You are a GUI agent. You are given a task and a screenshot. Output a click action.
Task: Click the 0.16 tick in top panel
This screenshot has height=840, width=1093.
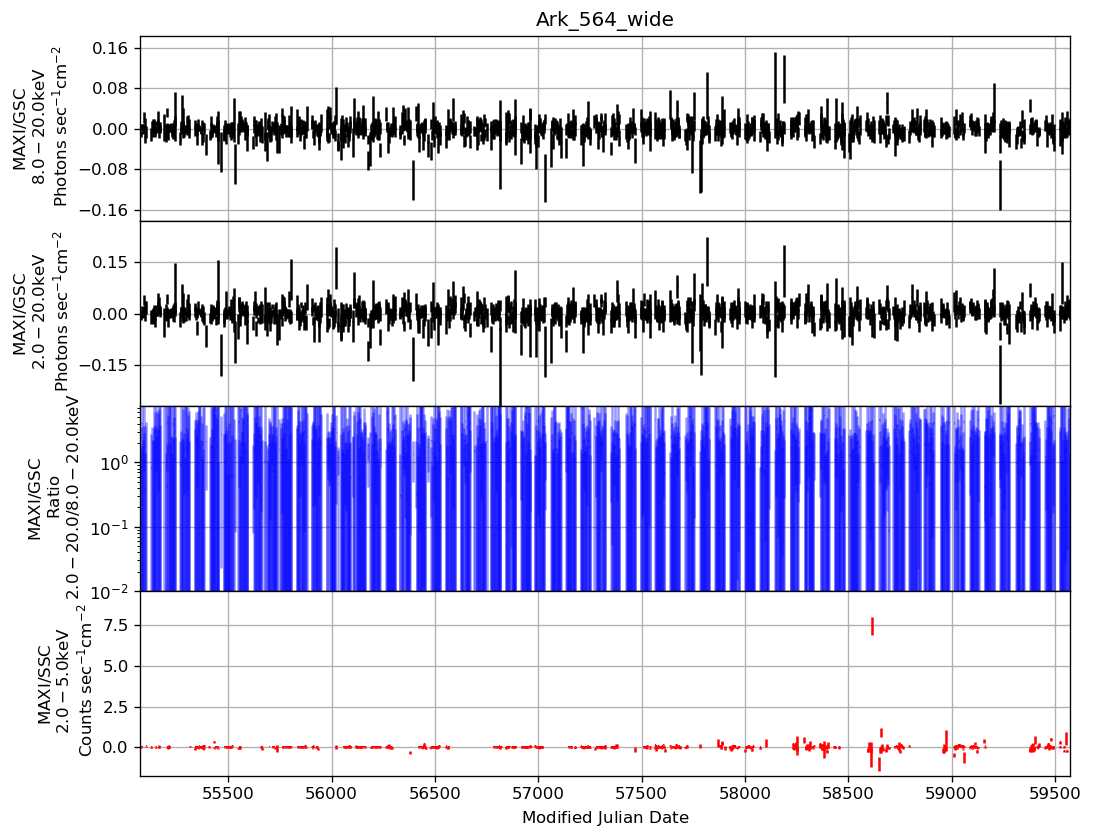pos(110,48)
